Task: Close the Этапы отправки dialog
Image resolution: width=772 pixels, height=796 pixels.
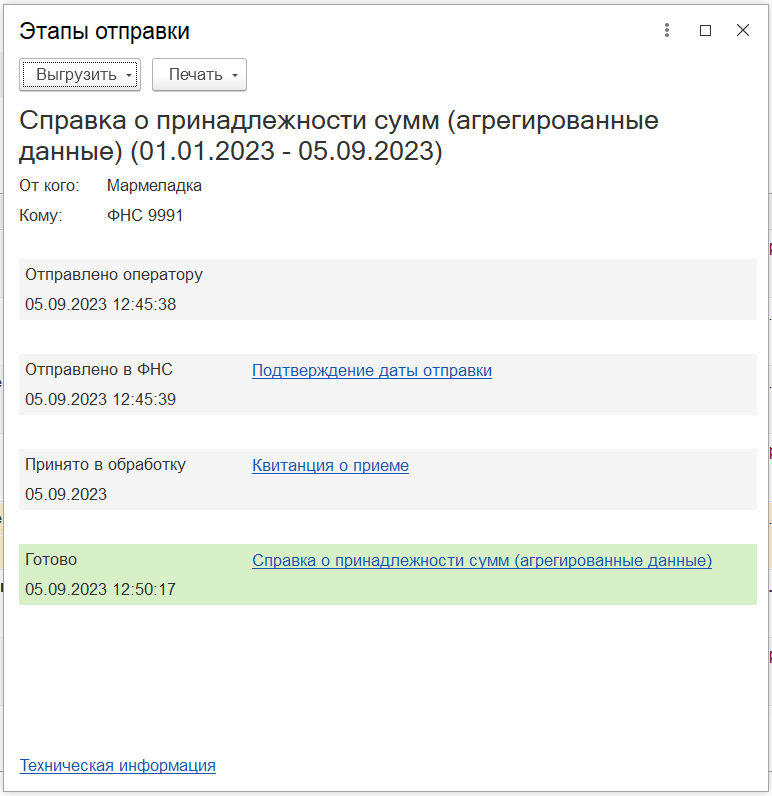Action: (743, 31)
